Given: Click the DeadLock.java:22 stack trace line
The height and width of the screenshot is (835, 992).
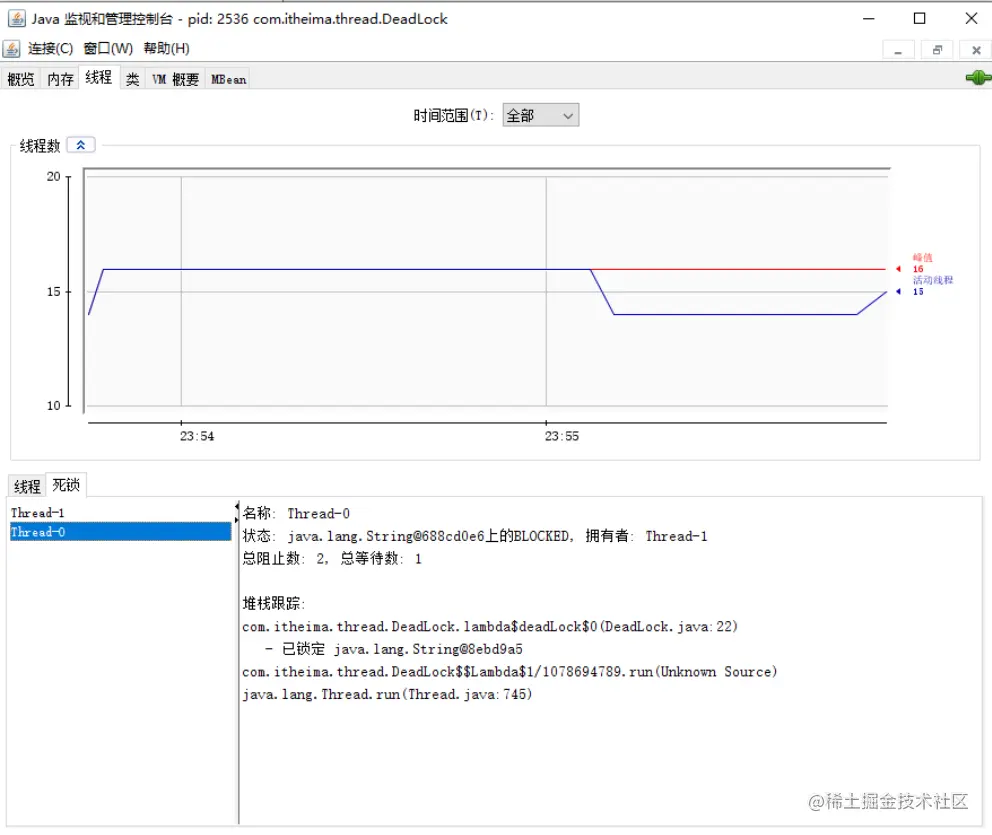Looking at the screenshot, I should (x=490, y=626).
